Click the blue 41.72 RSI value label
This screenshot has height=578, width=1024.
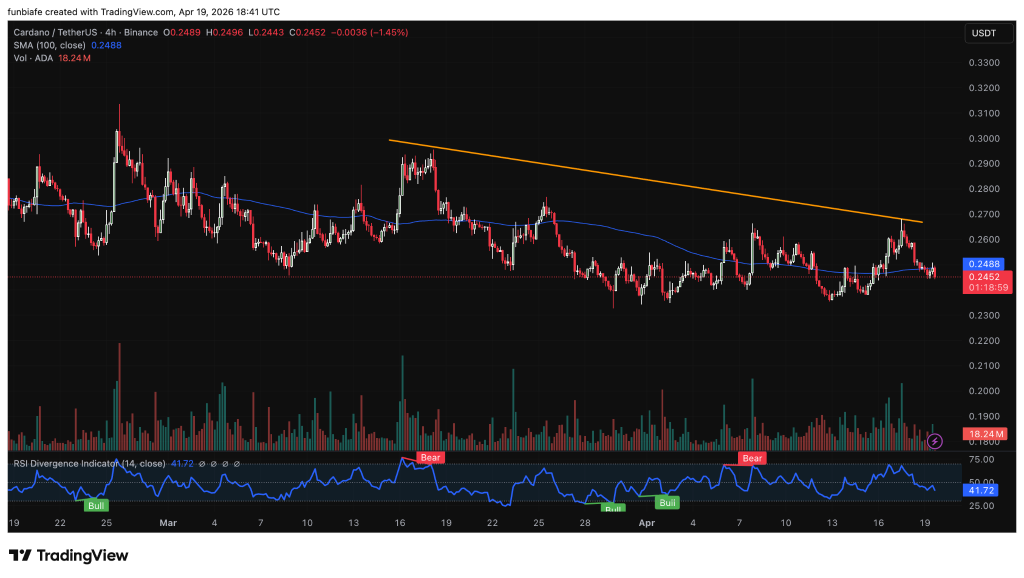981,490
